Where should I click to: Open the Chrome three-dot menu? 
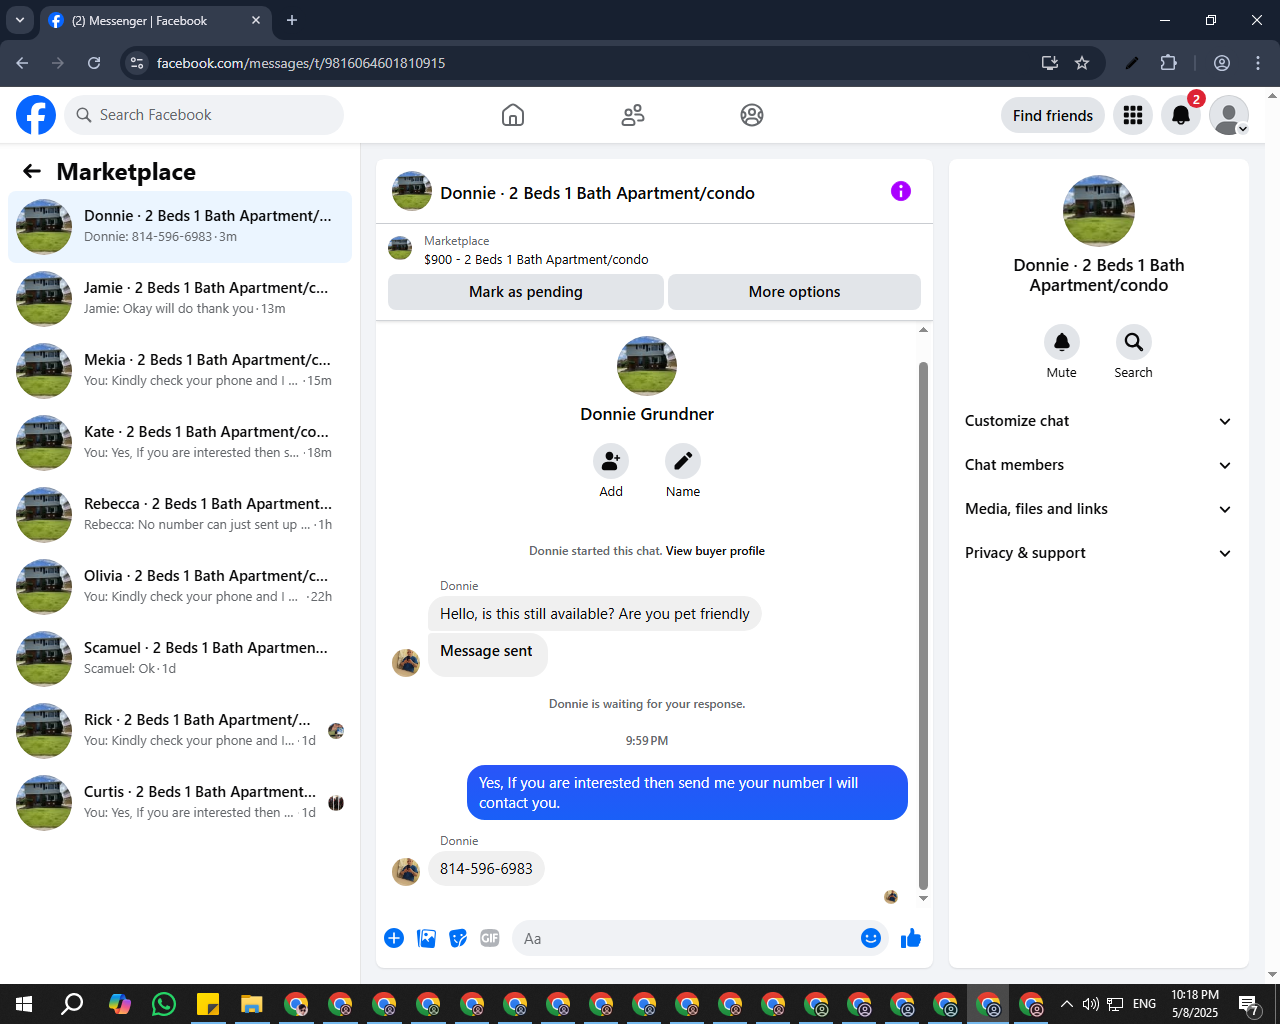[x=1258, y=63]
